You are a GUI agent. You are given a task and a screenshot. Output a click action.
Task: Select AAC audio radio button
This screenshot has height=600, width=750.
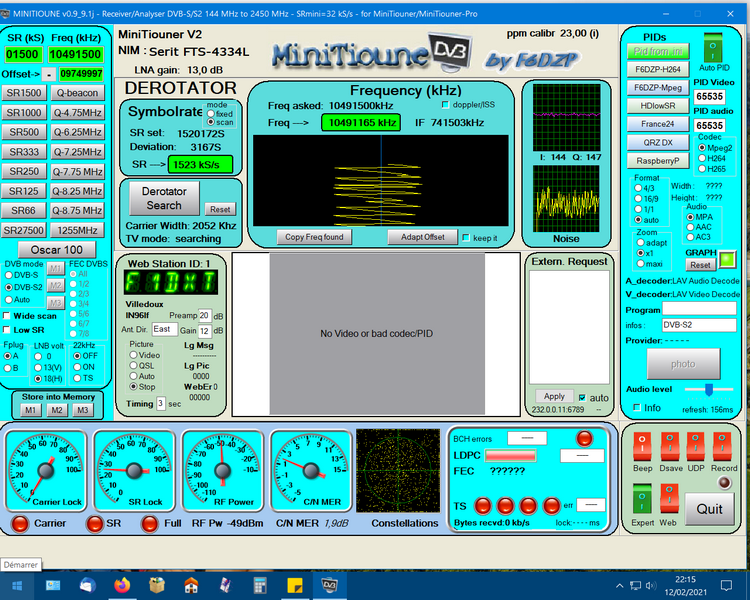(690, 227)
